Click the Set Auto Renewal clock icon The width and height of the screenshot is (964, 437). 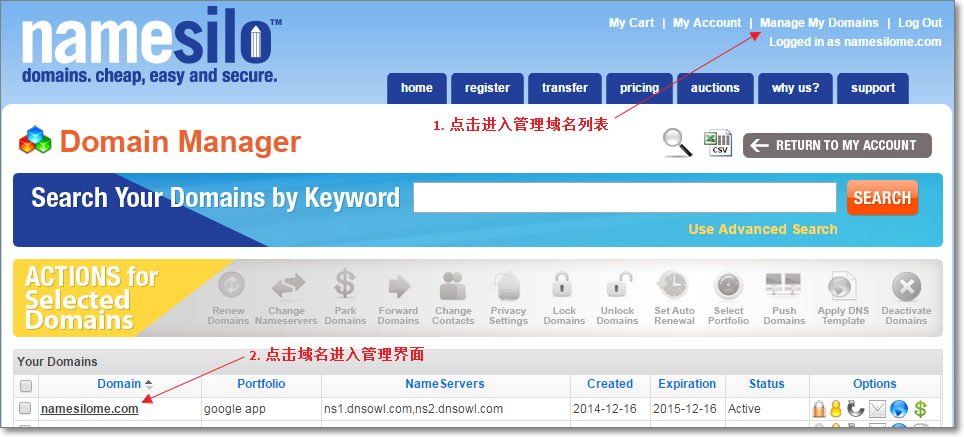tap(673, 285)
